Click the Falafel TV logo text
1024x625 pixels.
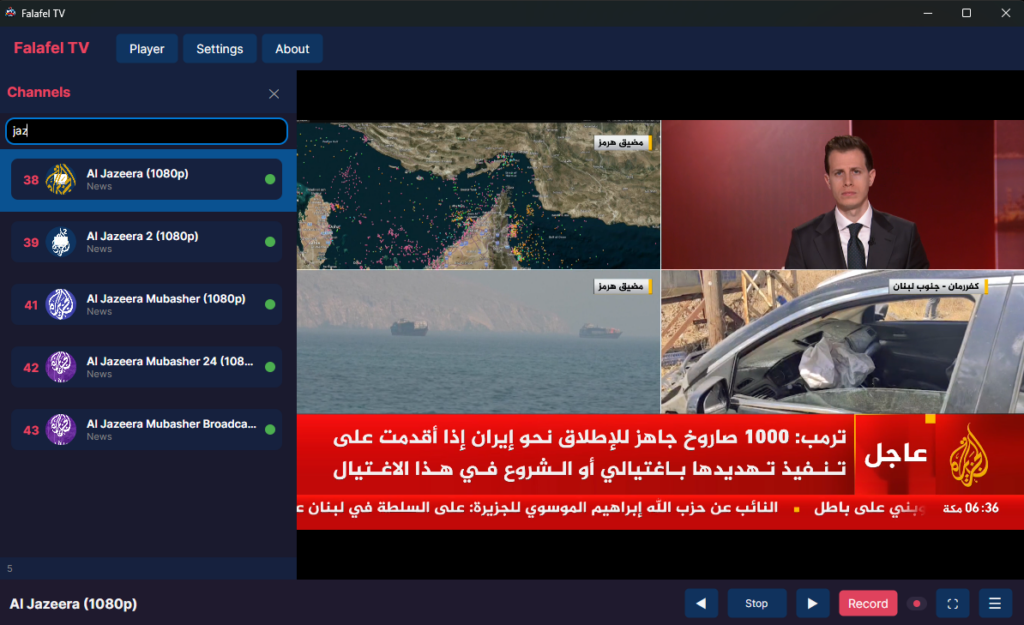tap(51, 48)
